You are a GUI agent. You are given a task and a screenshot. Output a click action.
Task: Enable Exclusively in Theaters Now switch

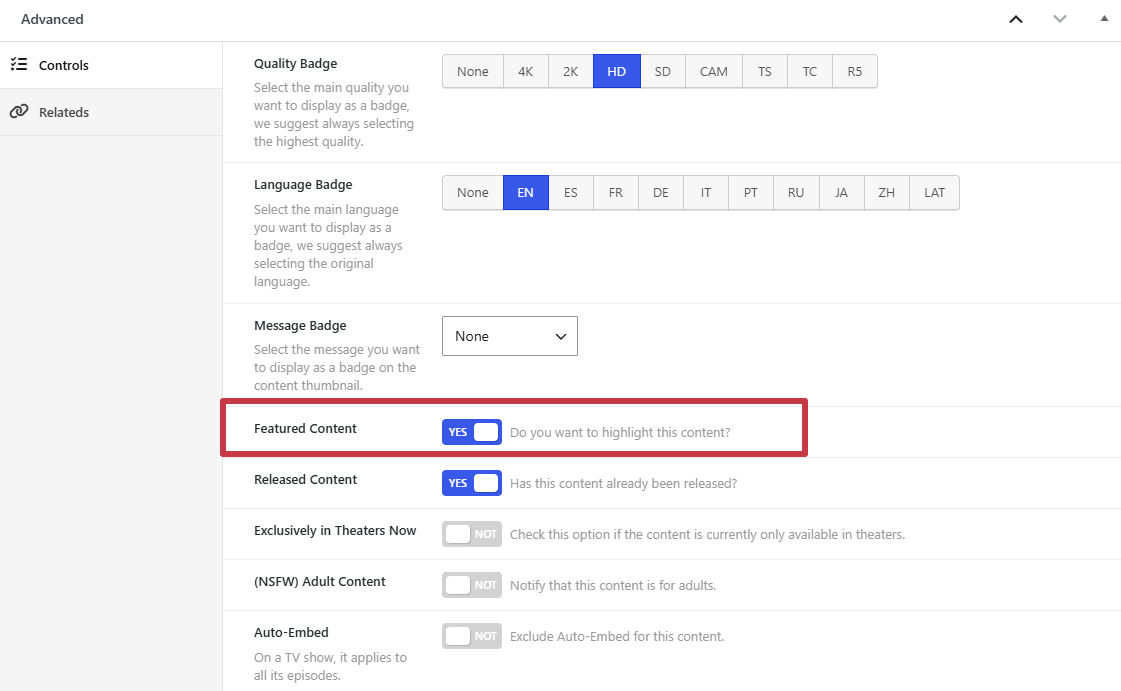point(472,534)
